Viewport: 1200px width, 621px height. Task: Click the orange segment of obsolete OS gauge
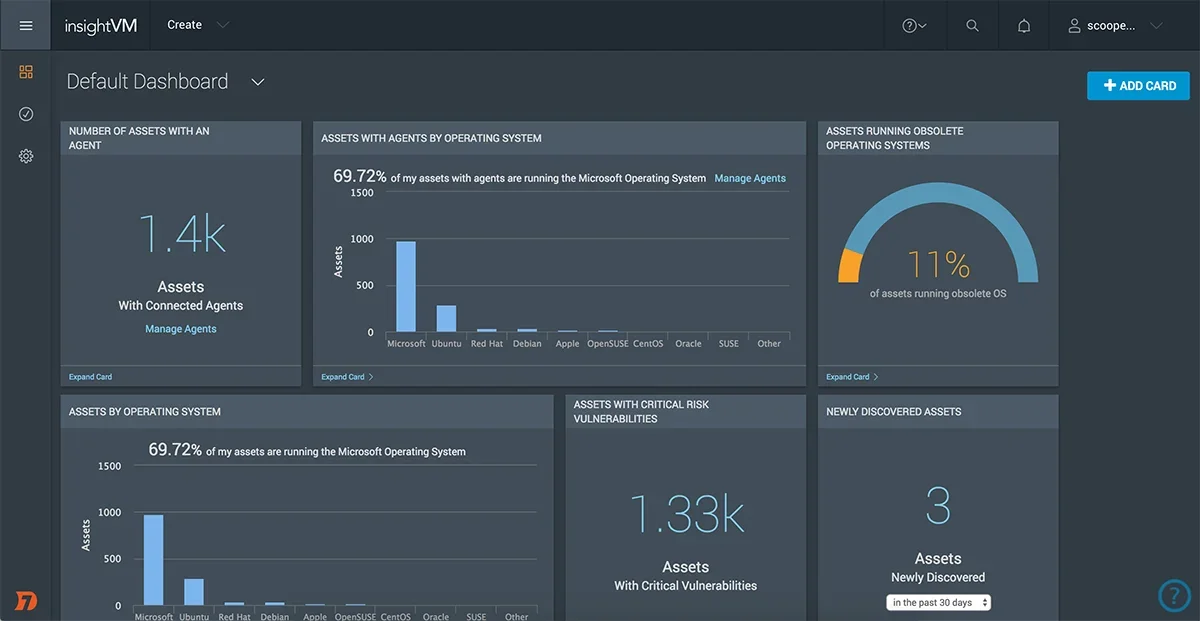(848, 265)
